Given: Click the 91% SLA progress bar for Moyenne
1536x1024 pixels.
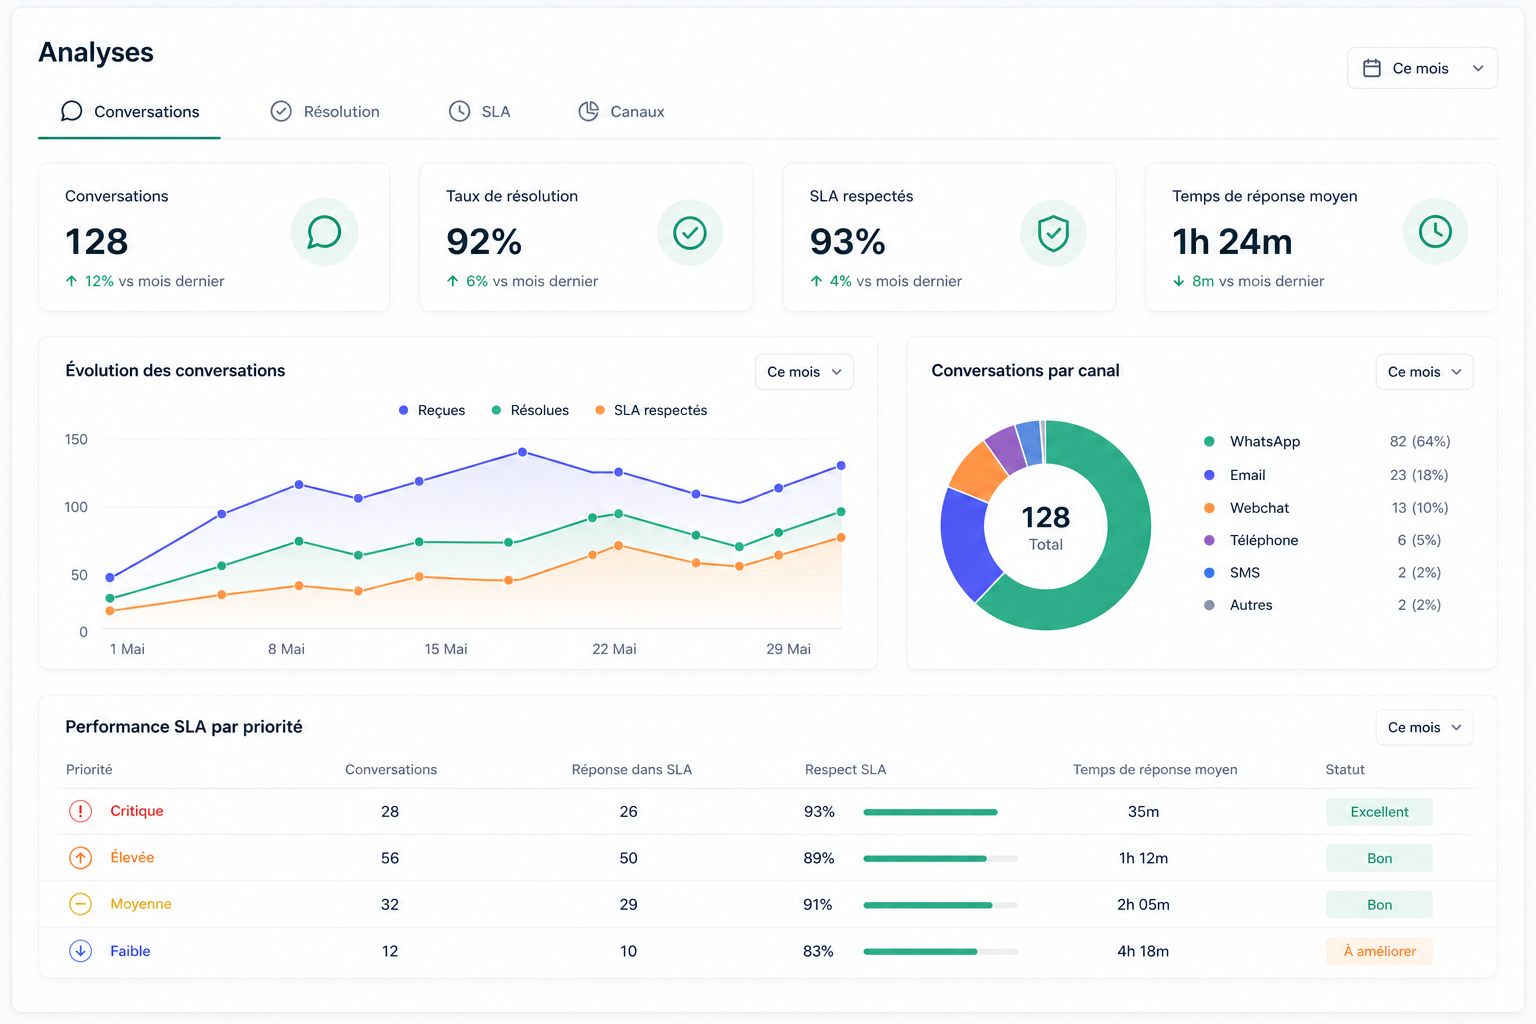Looking at the screenshot, I should 940,905.
